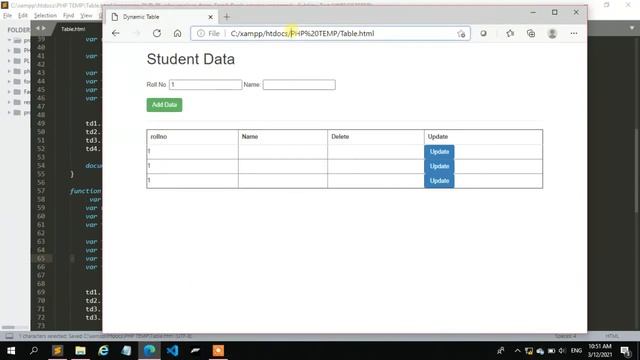The image size is (640, 360).
Task: Collapse the expanded top folder in Sublime sidebar
Action: (9, 40)
